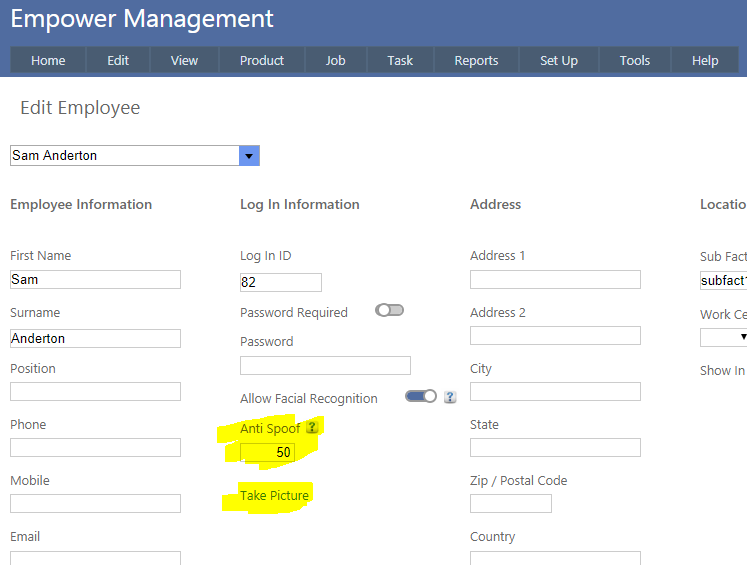Open the Help menu item
This screenshot has height=565, width=747.
pyautogui.click(x=705, y=61)
